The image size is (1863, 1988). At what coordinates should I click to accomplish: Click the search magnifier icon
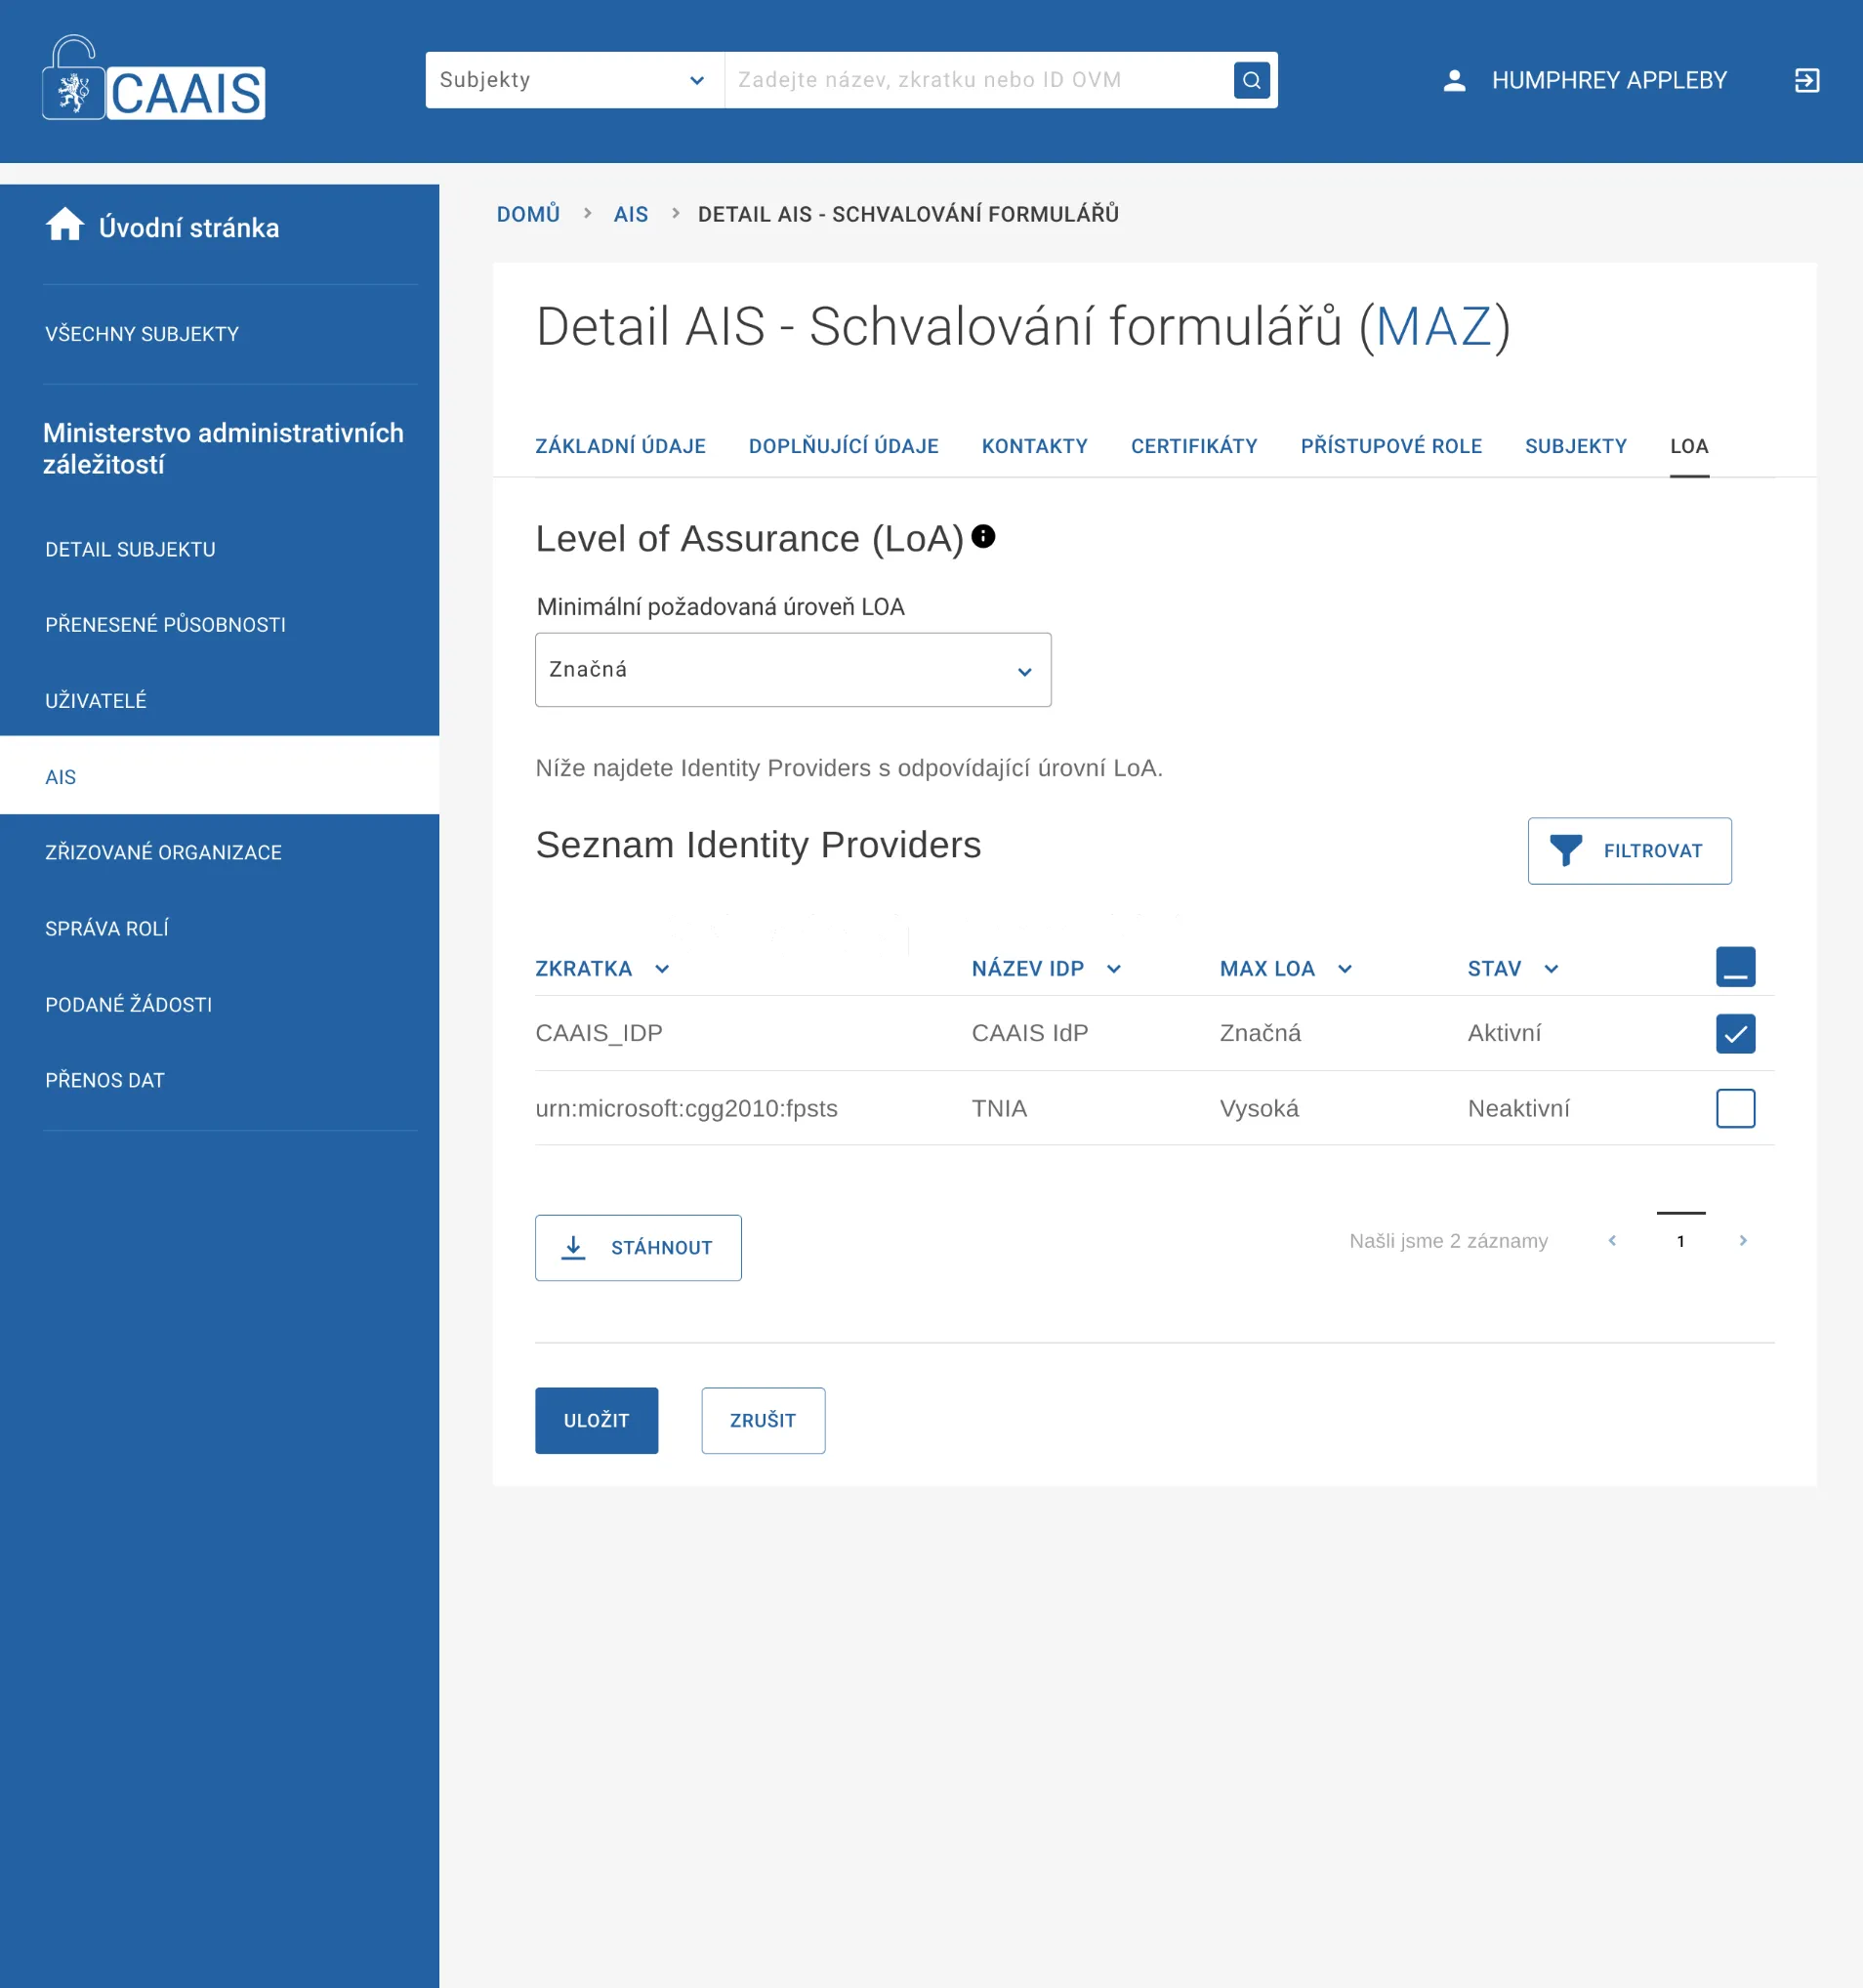click(x=1251, y=80)
